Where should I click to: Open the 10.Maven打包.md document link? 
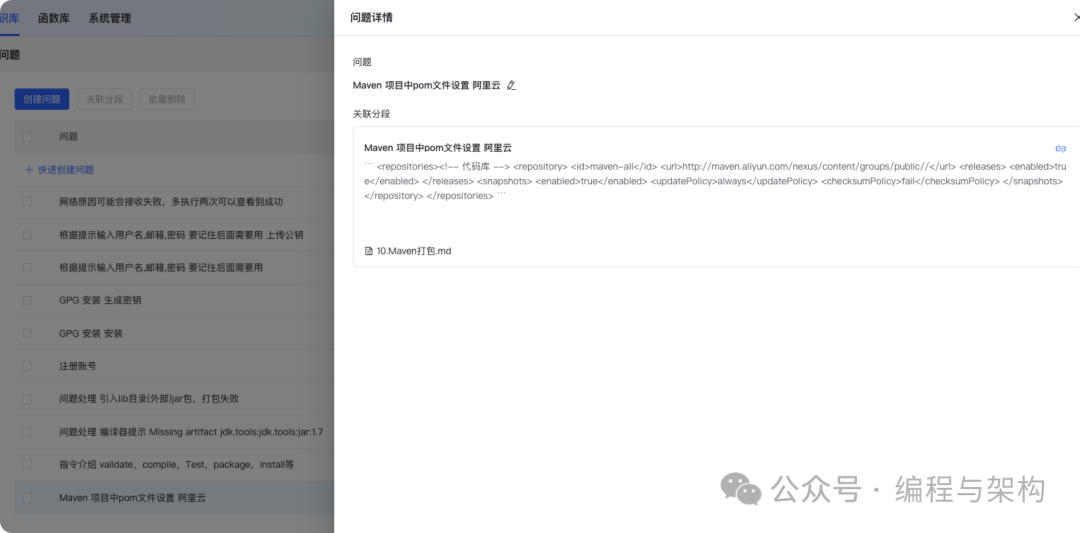[x=414, y=251]
